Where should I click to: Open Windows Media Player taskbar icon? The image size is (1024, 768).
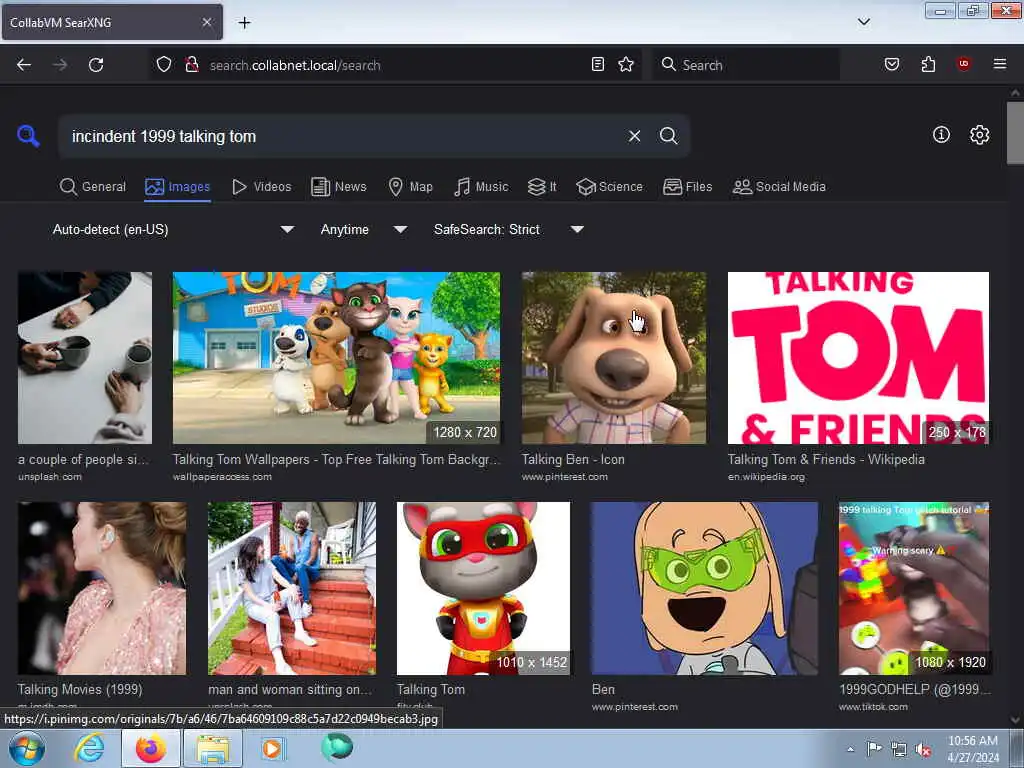272,748
